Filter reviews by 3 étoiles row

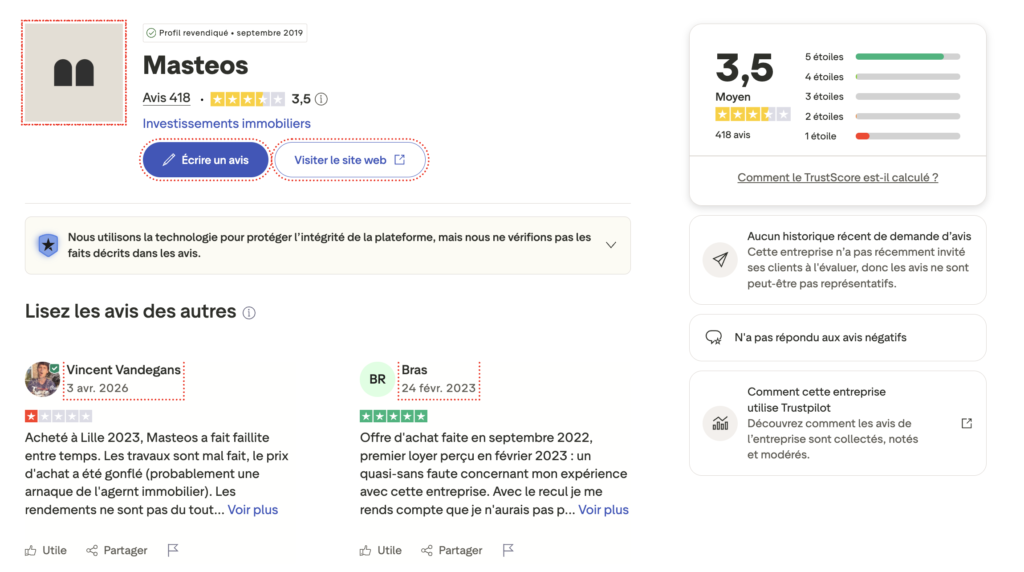click(x=882, y=97)
